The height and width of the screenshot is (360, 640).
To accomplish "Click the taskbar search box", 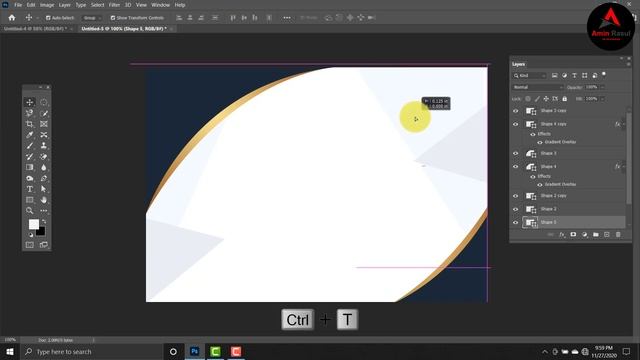I will (x=91, y=351).
